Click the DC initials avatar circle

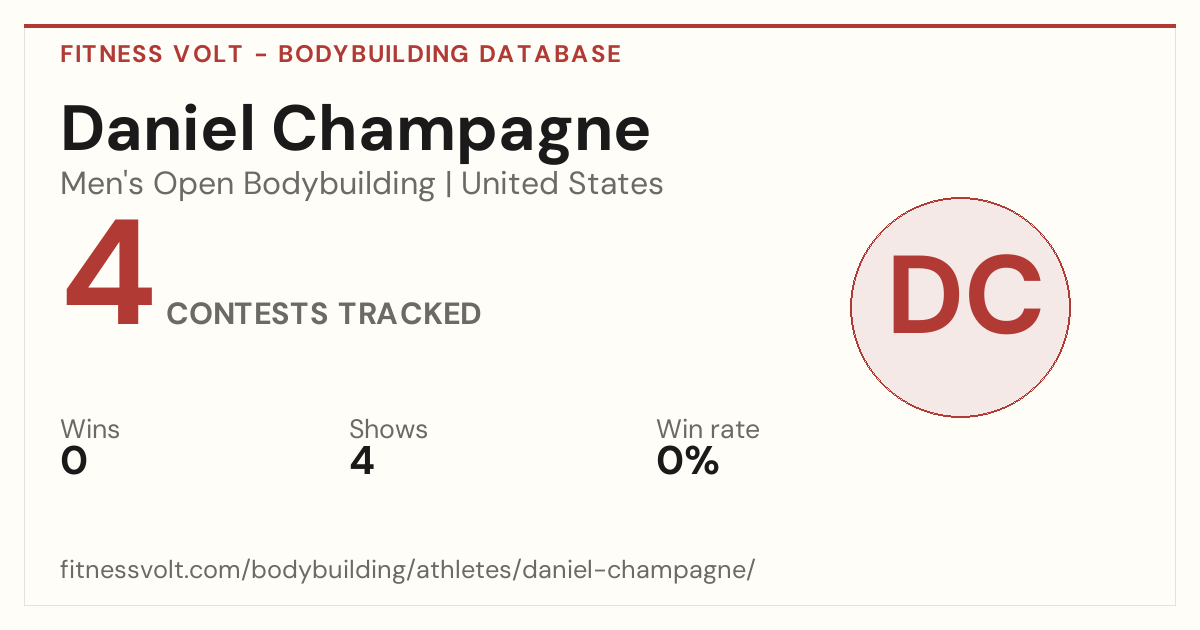[x=960, y=307]
